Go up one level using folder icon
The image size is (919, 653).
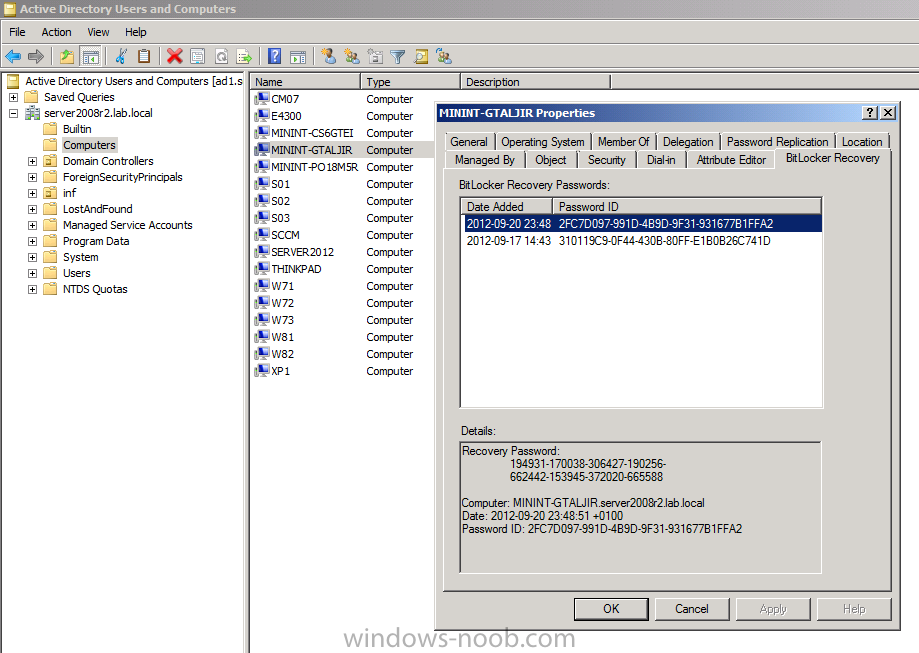67,56
